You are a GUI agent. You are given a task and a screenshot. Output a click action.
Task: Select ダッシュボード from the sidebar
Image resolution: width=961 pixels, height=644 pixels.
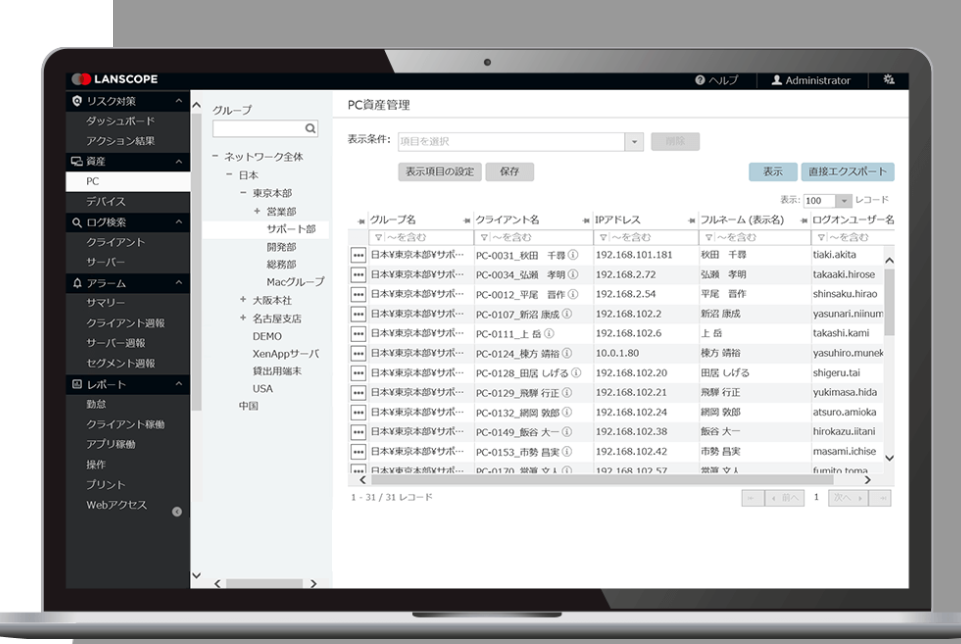[x=112, y=121]
